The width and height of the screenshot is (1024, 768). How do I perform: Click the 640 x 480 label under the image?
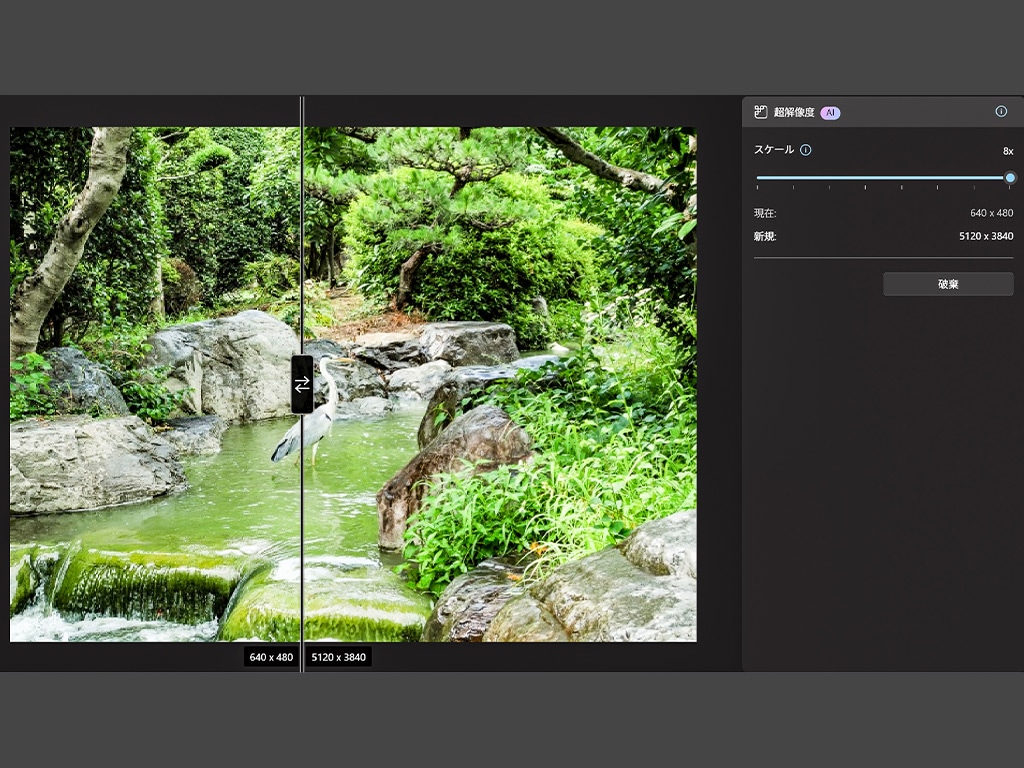271,657
